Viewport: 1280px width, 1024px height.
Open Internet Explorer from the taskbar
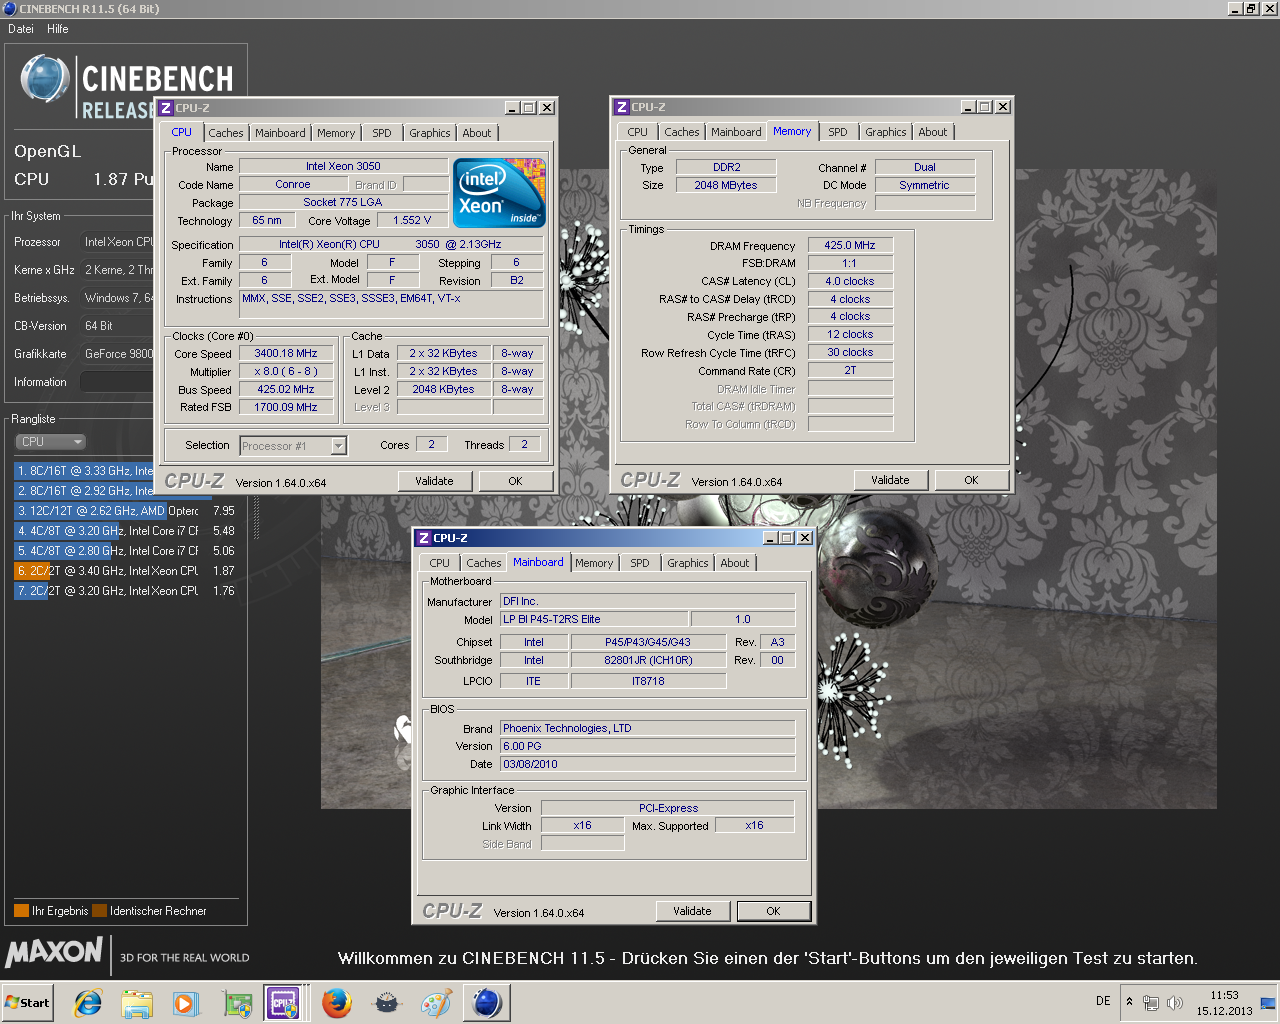88,1003
